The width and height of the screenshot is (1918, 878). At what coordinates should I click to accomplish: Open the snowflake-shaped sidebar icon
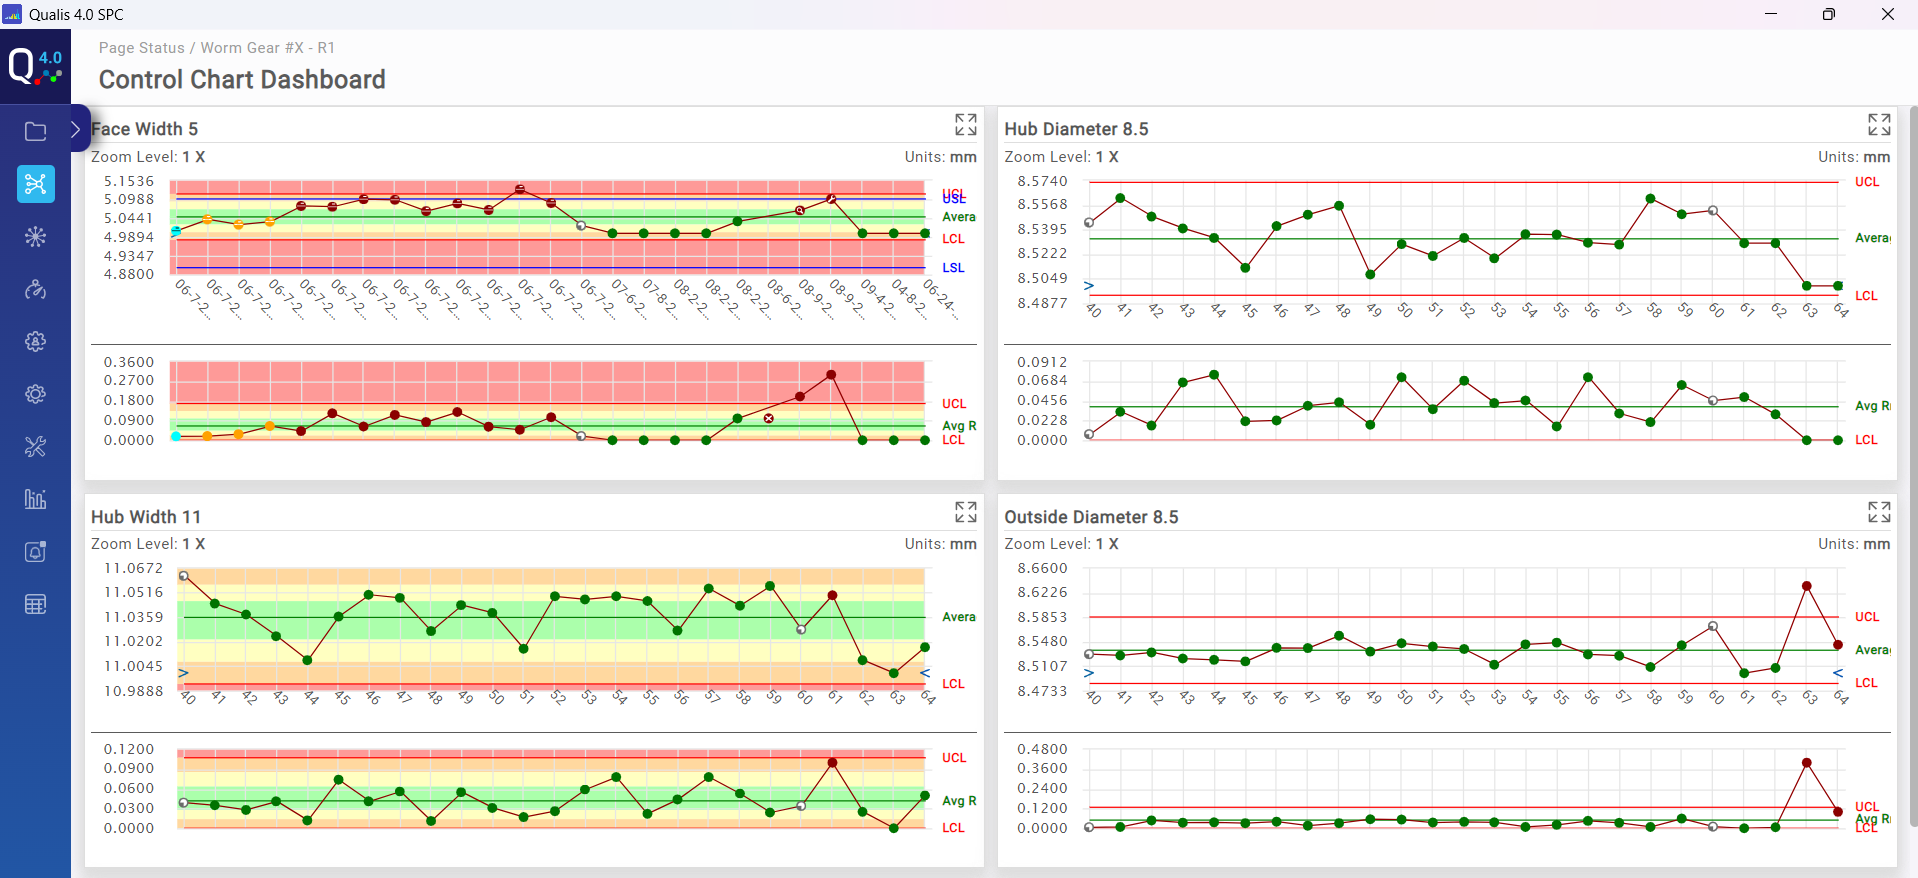click(x=35, y=237)
